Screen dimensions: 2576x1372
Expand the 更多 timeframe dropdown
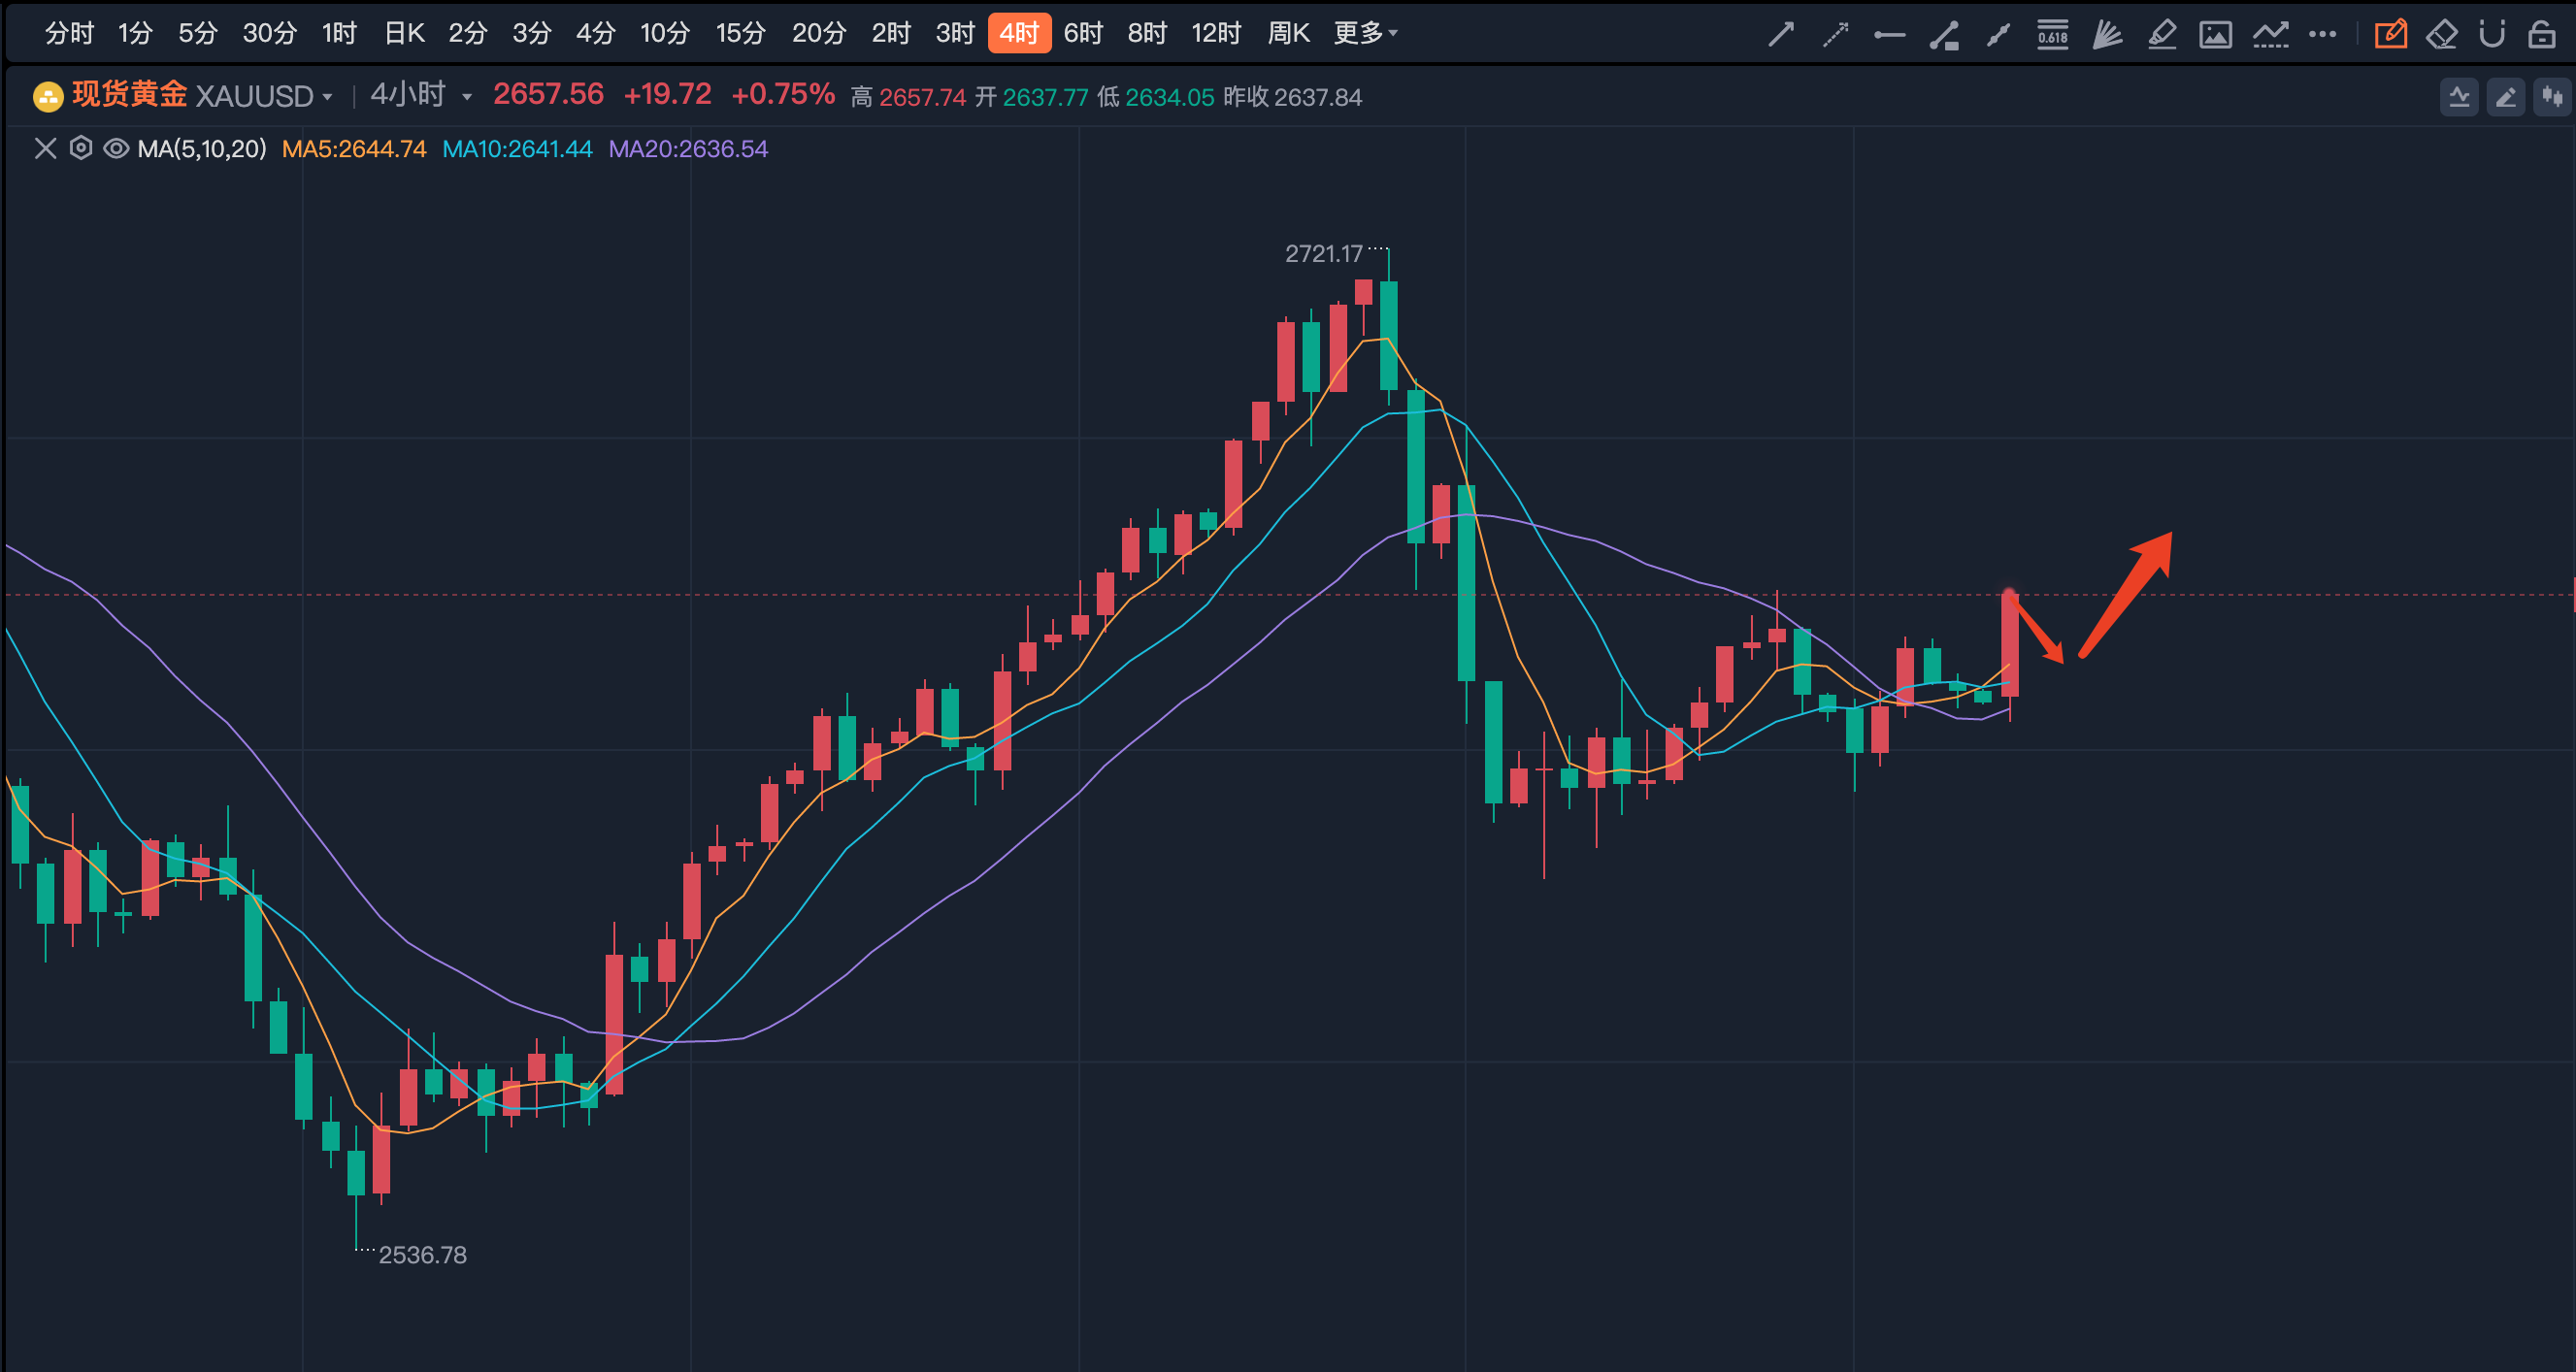[1365, 33]
